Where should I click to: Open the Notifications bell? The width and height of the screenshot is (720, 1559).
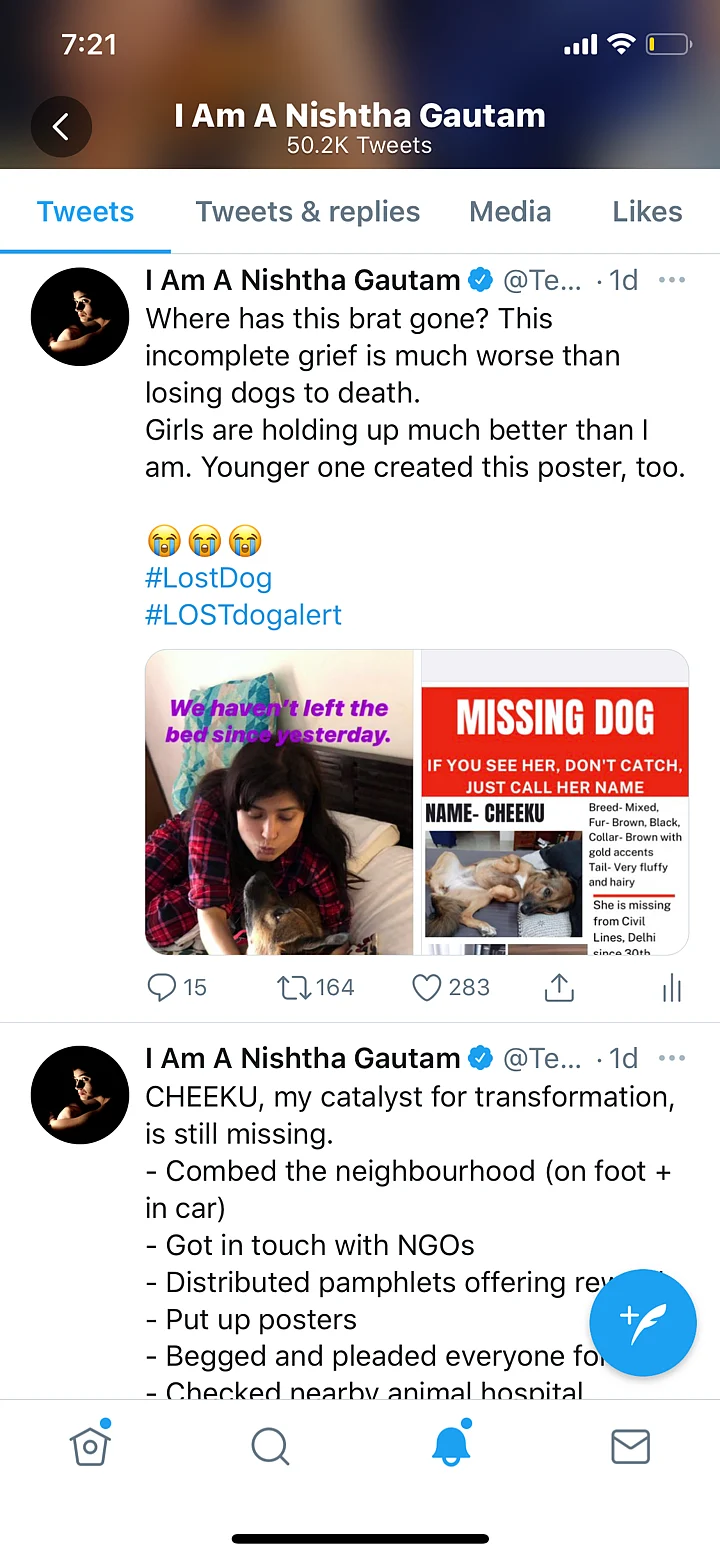pyautogui.click(x=450, y=1446)
